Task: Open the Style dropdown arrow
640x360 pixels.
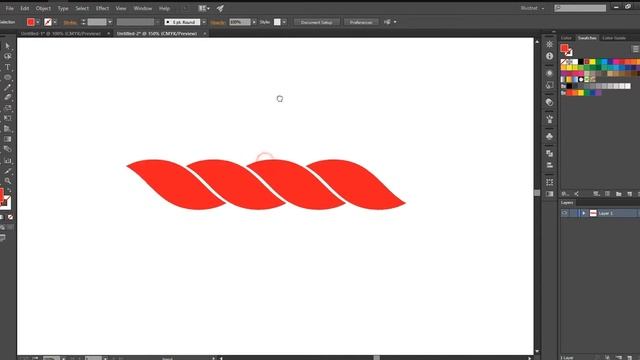Action: click(284, 22)
